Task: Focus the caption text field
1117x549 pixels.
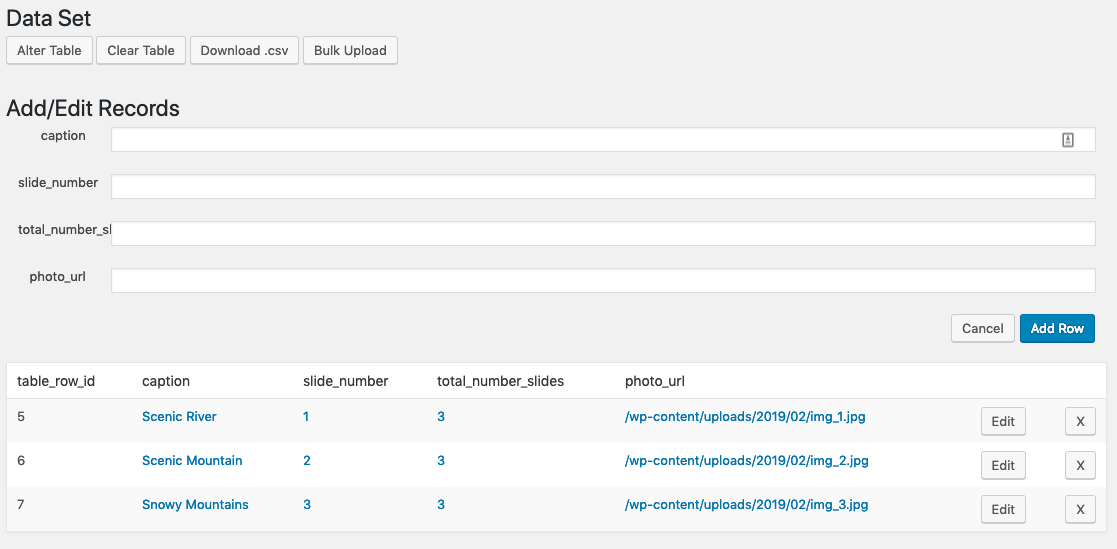Action: [x=580, y=140]
